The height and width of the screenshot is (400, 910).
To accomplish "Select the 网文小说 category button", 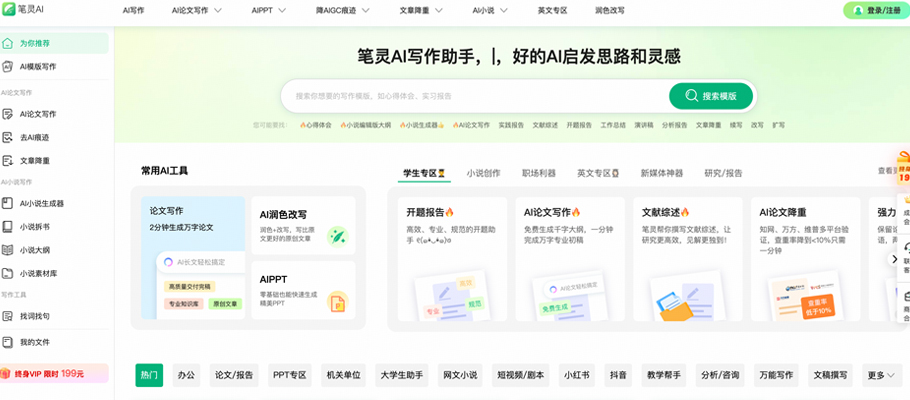I will (460, 375).
